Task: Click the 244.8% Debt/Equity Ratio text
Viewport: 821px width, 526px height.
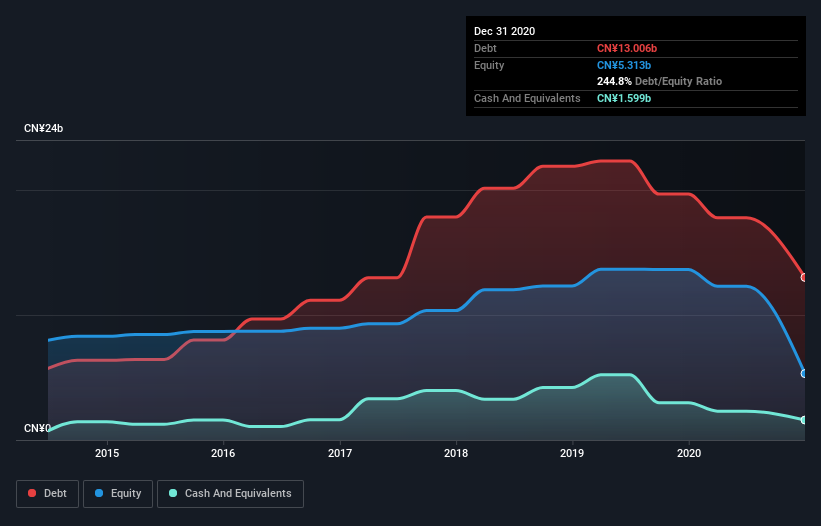Action: pyautogui.click(x=659, y=82)
